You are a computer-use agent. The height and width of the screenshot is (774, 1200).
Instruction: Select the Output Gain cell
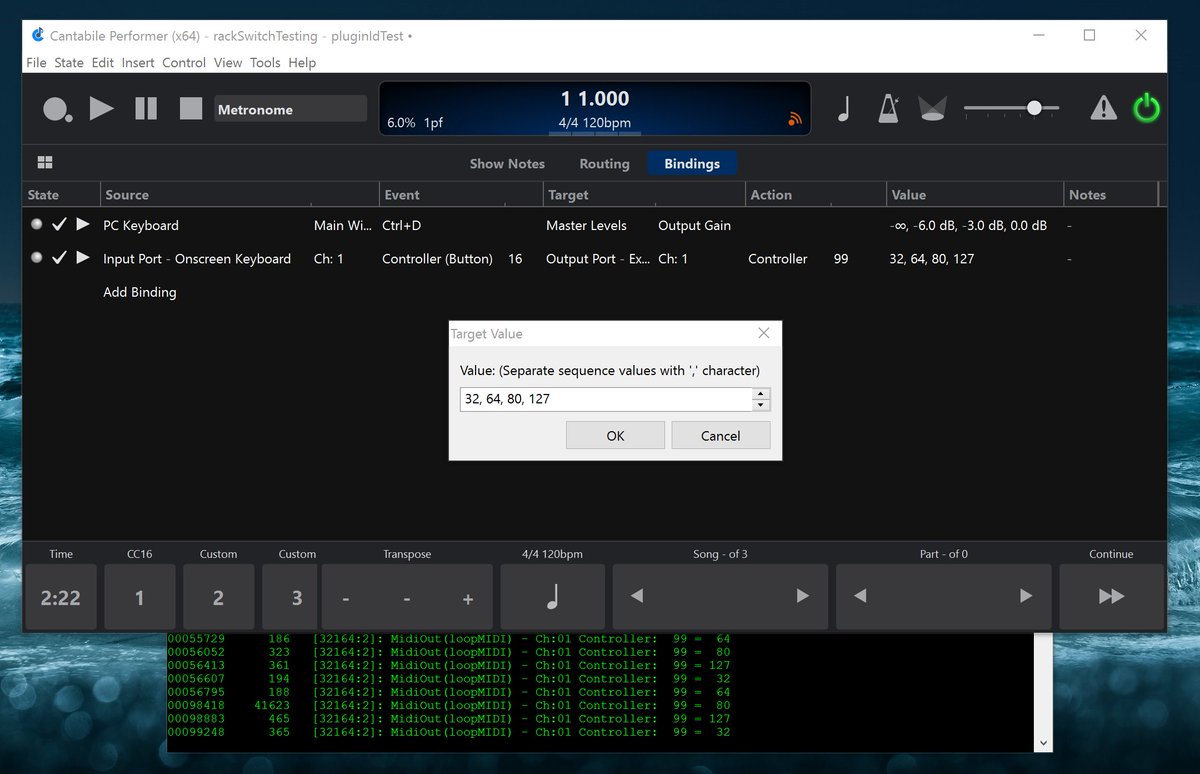click(x=694, y=225)
